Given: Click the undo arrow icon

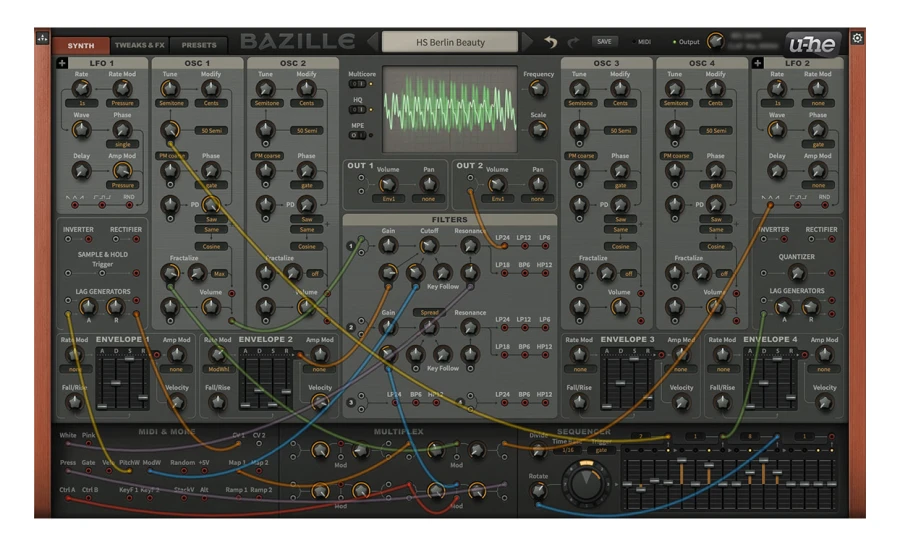Looking at the screenshot, I should pyautogui.click(x=550, y=42).
